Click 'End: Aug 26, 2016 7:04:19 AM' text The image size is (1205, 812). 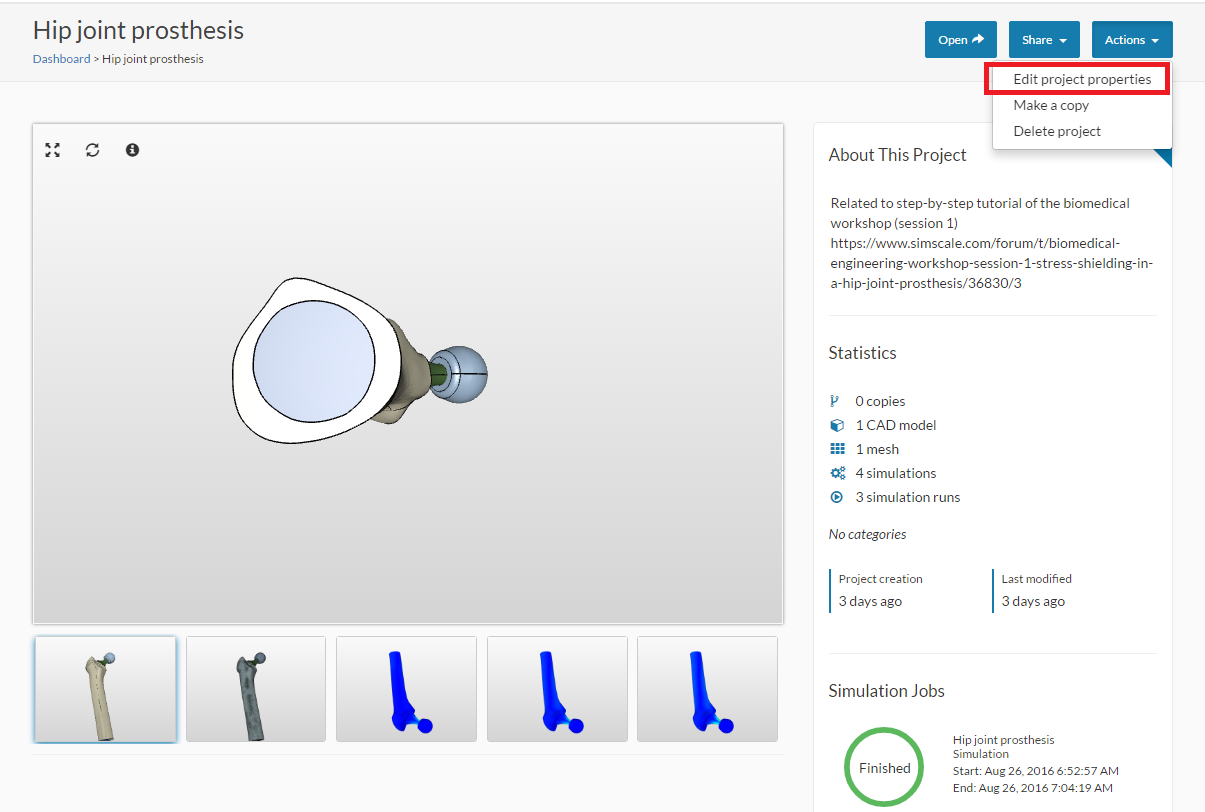pyautogui.click(x=1033, y=787)
